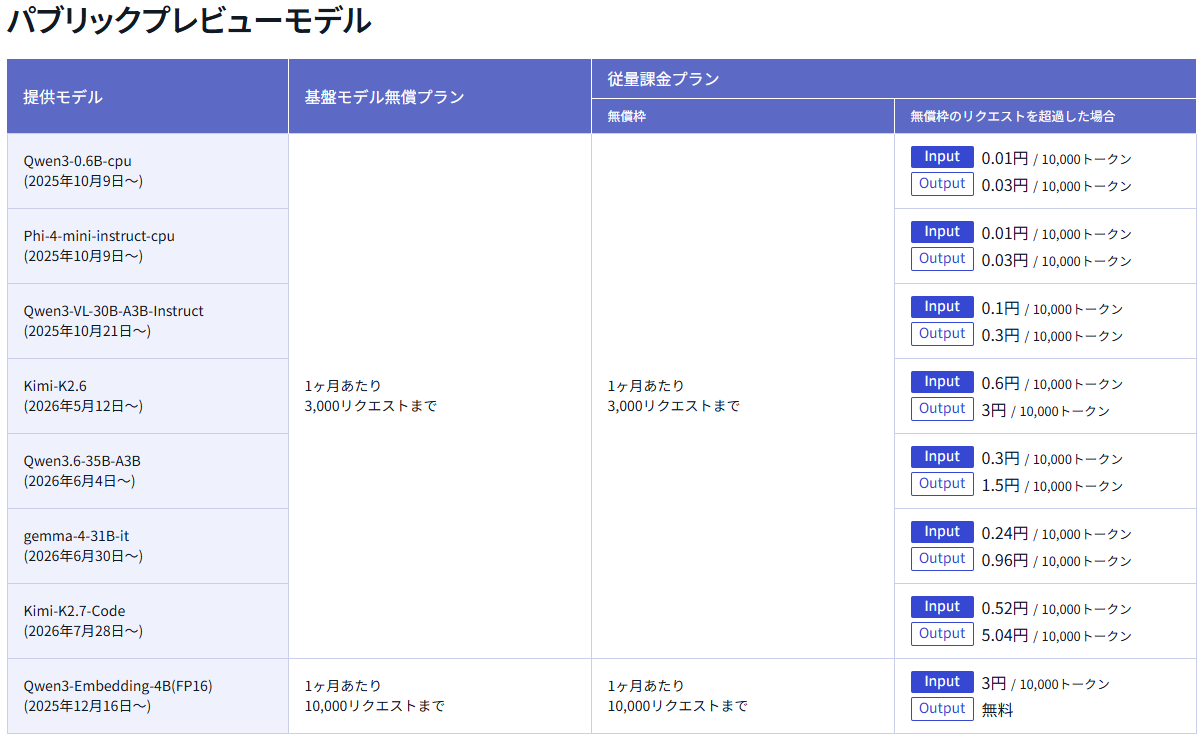Click the 3円 output price of Kimi-K2.6

tap(994, 410)
